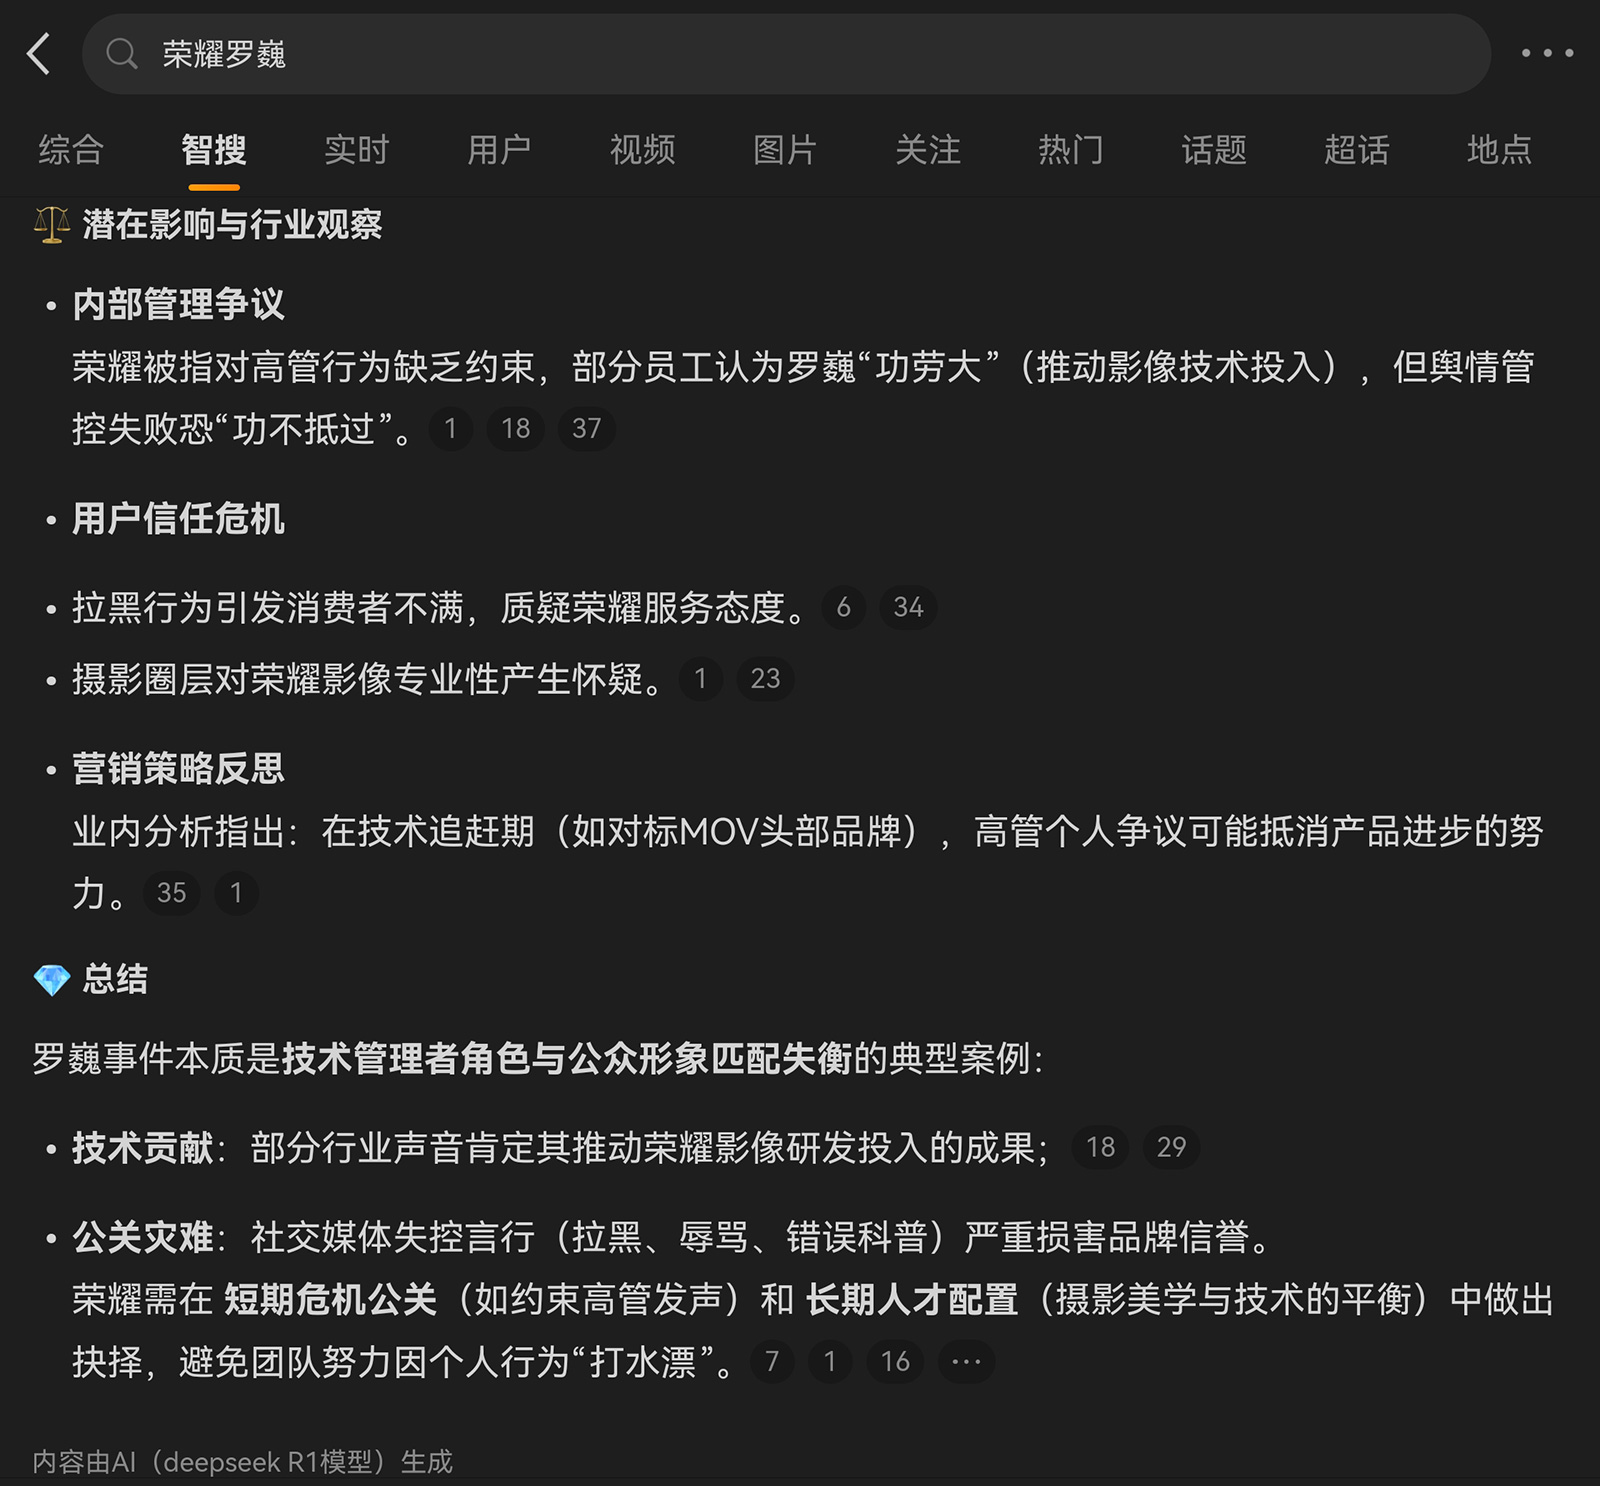The width and height of the screenshot is (1600, 1486).
Task: Open citation 35 under 营销策略反思
Action: (171, 893)
